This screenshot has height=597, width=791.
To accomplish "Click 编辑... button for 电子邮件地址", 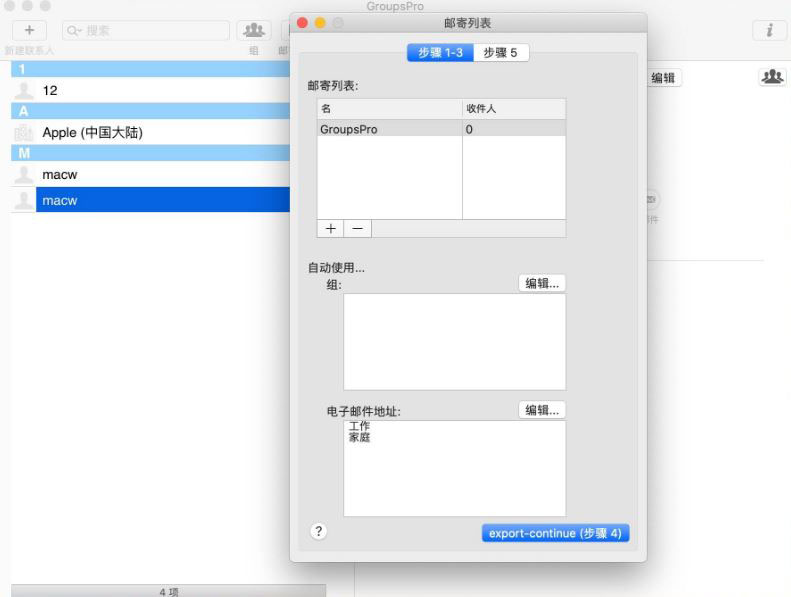I will [x=542, y=410].
